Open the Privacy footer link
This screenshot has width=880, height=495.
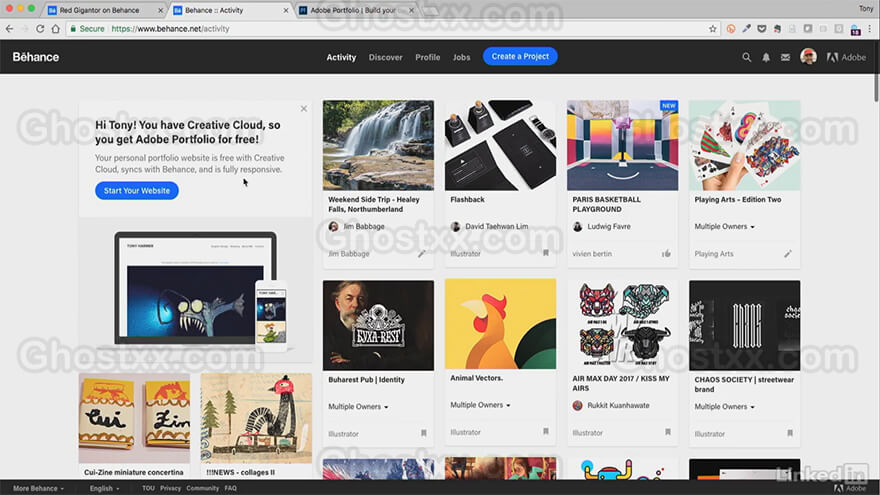click(170, 488)
